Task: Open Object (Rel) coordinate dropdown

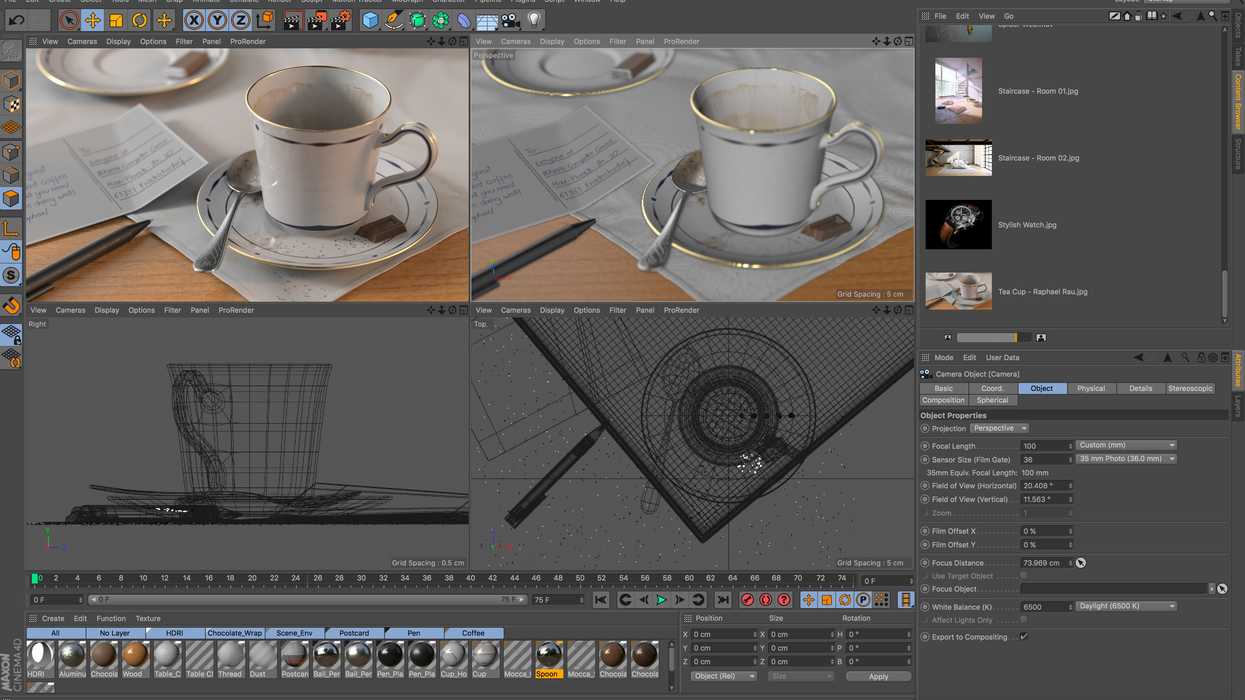Action: 722,676
